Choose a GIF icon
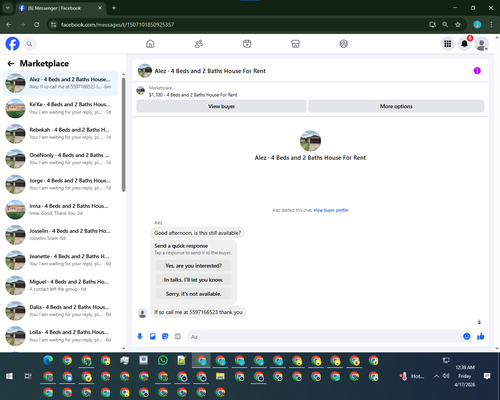The width and height of the screenshot is (500, 400). click(x=178, y=336)
